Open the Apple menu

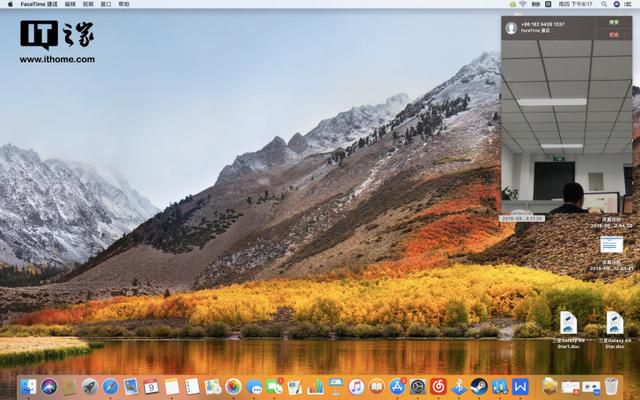[x=10, y=4]
